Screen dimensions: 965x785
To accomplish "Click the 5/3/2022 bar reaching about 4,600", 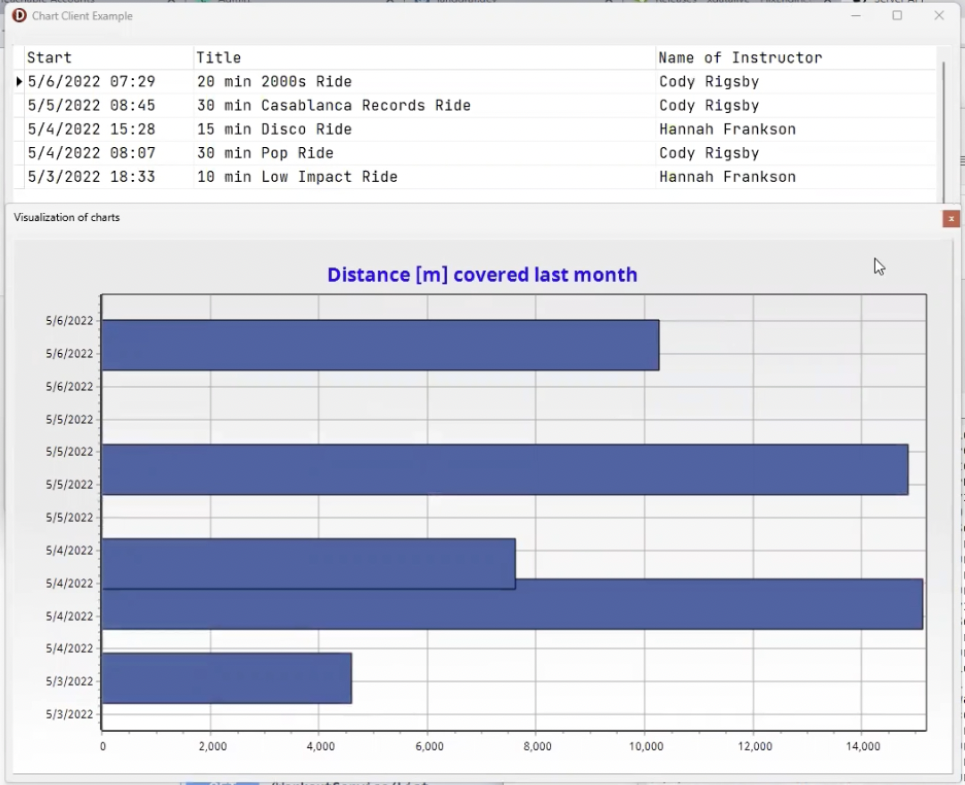I will (x=226, y=678).
